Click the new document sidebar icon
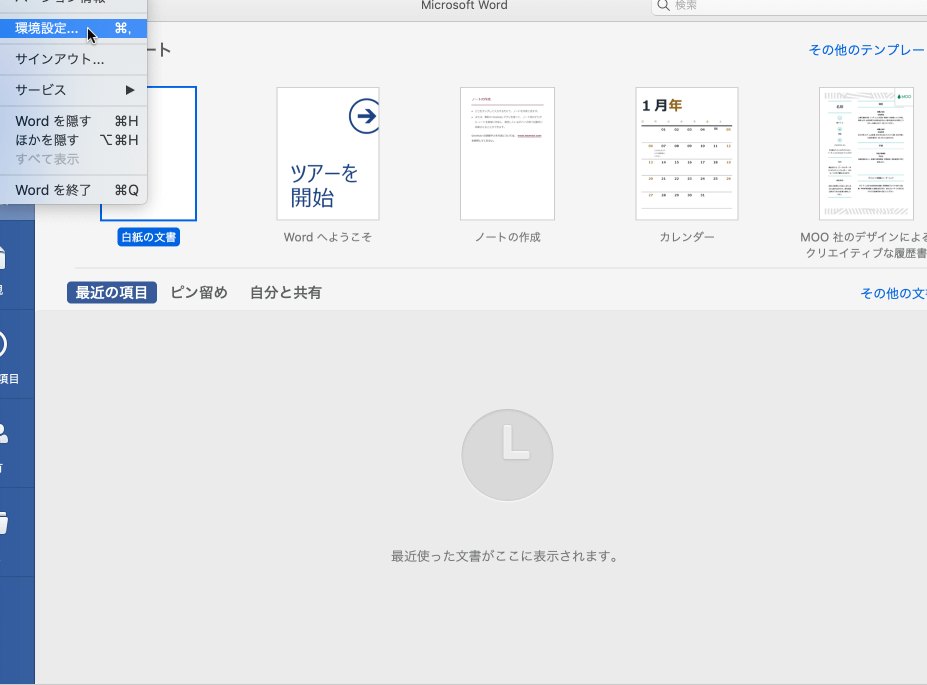 tap(2, 258)
